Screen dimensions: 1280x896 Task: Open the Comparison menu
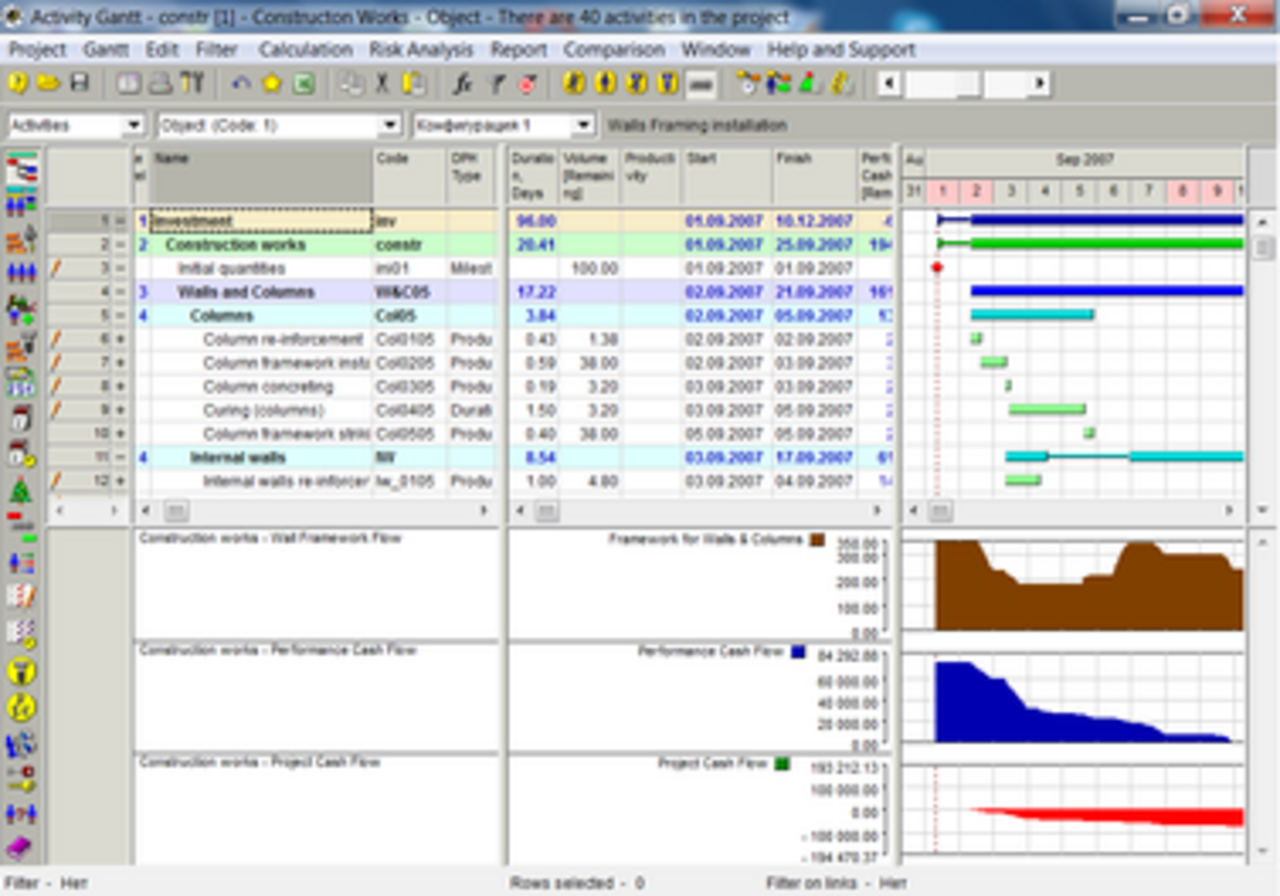coord(614,49)
